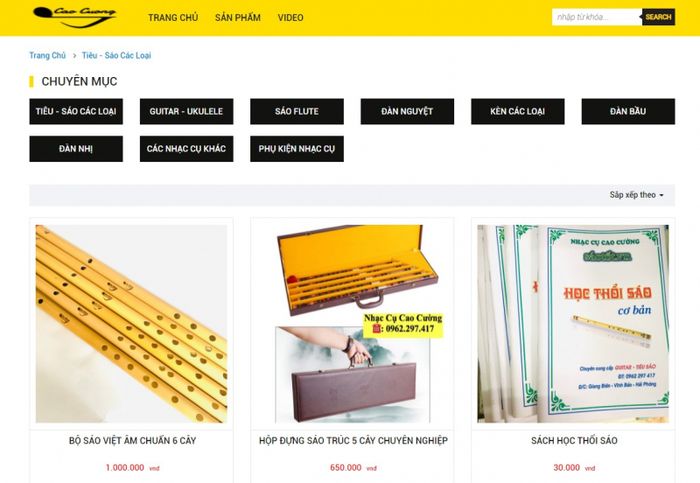Open the Trang Chủ menu item
This screenshot has width=700, height=483.
(x=173, y=18)
